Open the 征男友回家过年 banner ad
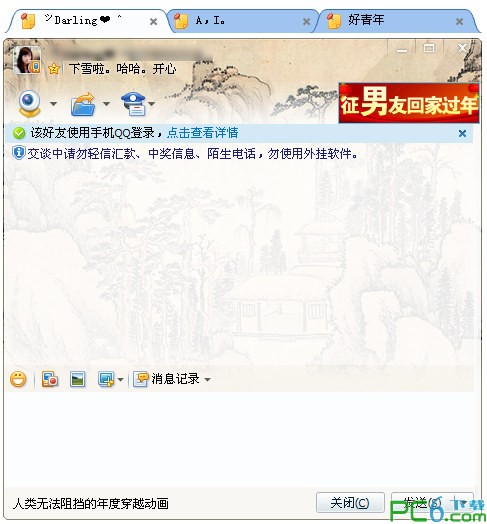Screen dimensions: 487x524 409,103
